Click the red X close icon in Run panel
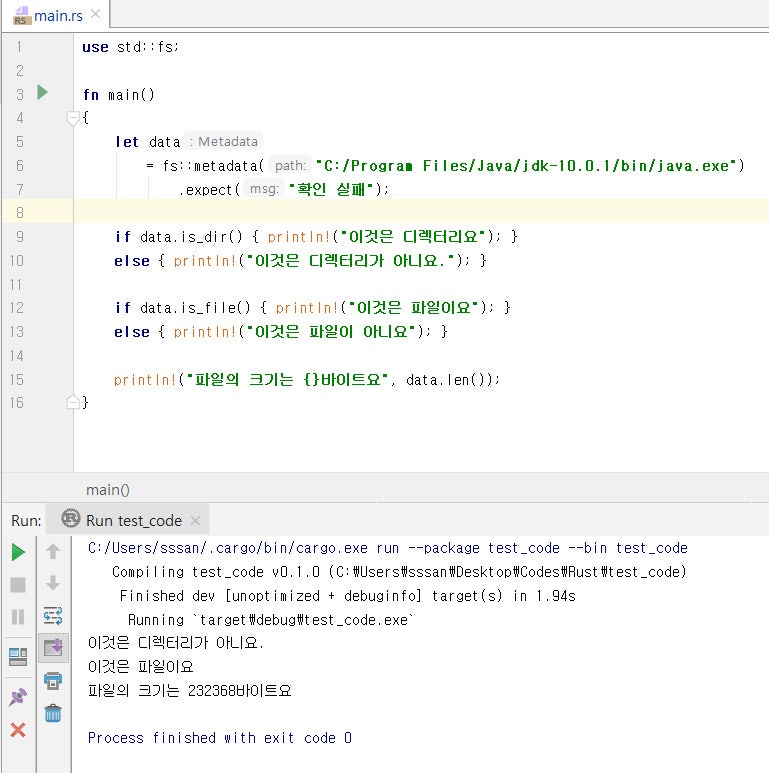 coord(18,731)
